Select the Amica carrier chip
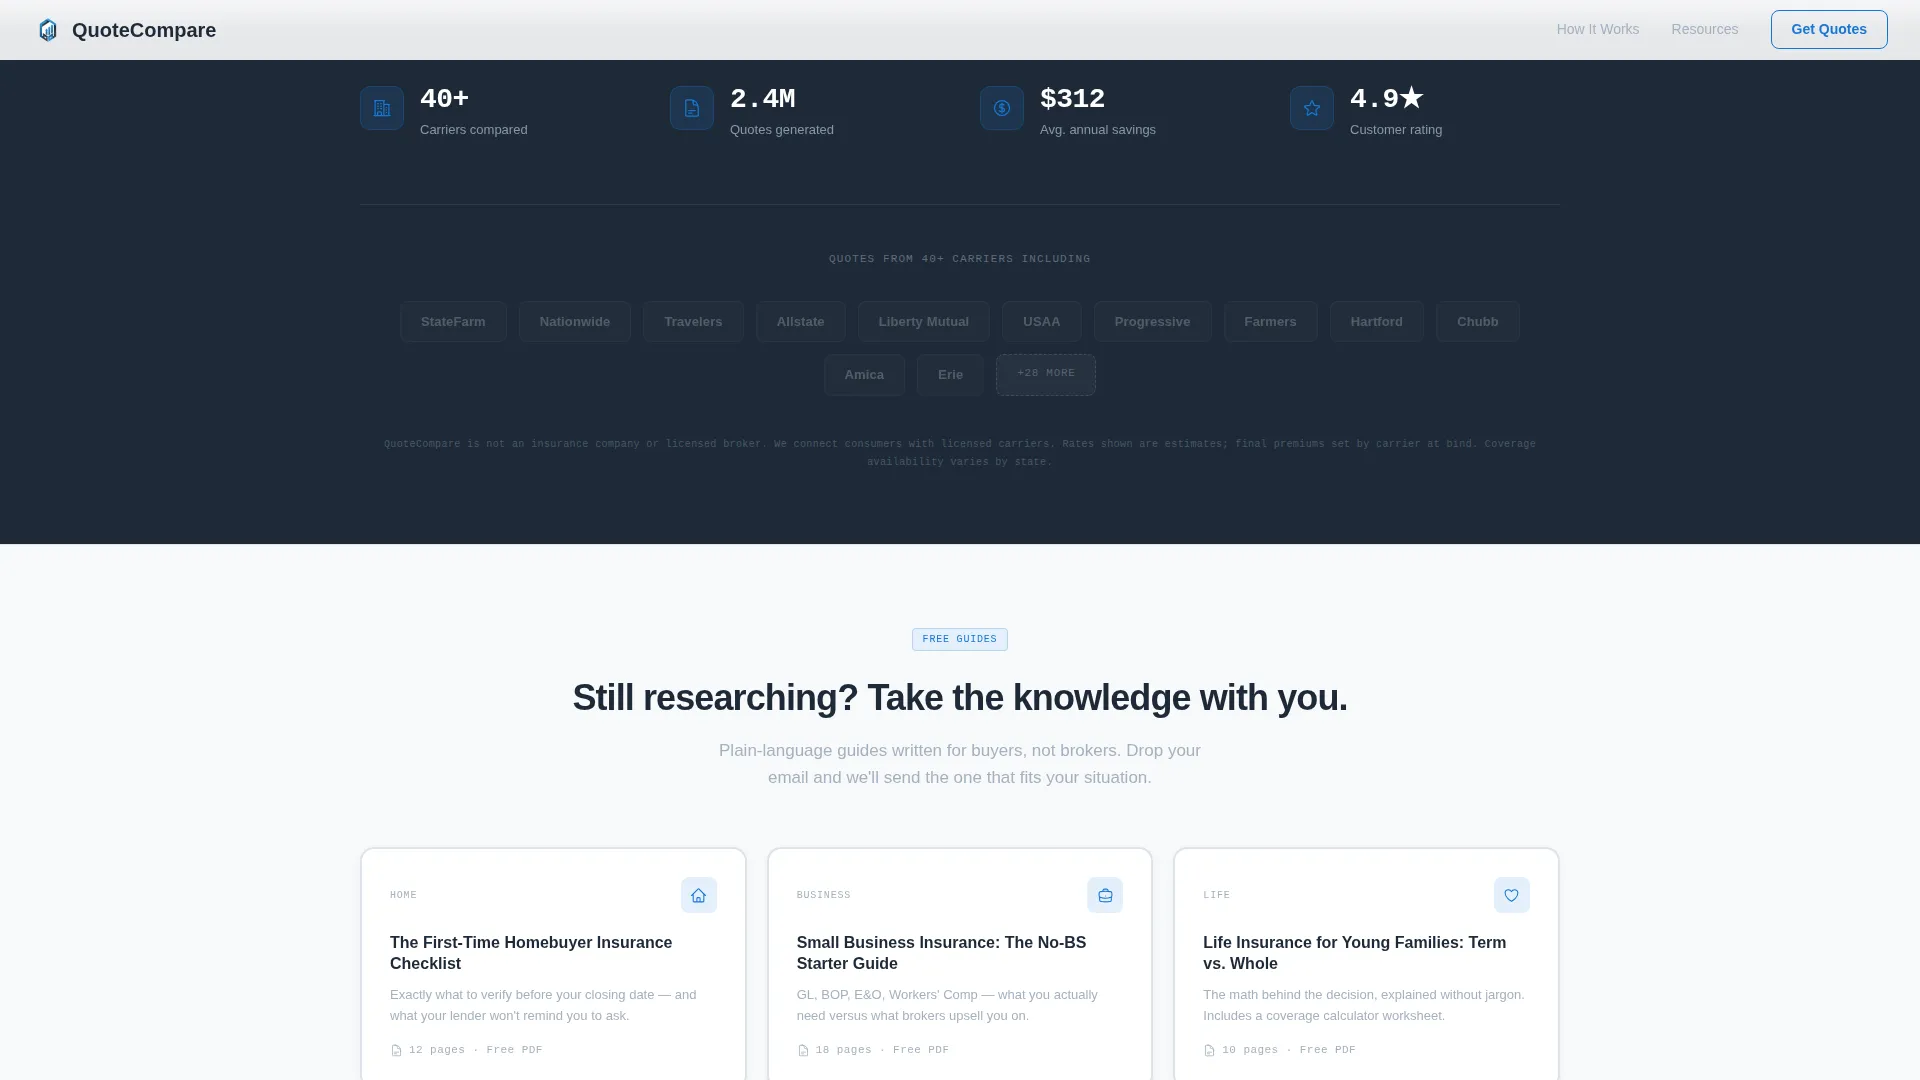The height and width of the screenshot is (1080, 1920). [x=864, y=375]
